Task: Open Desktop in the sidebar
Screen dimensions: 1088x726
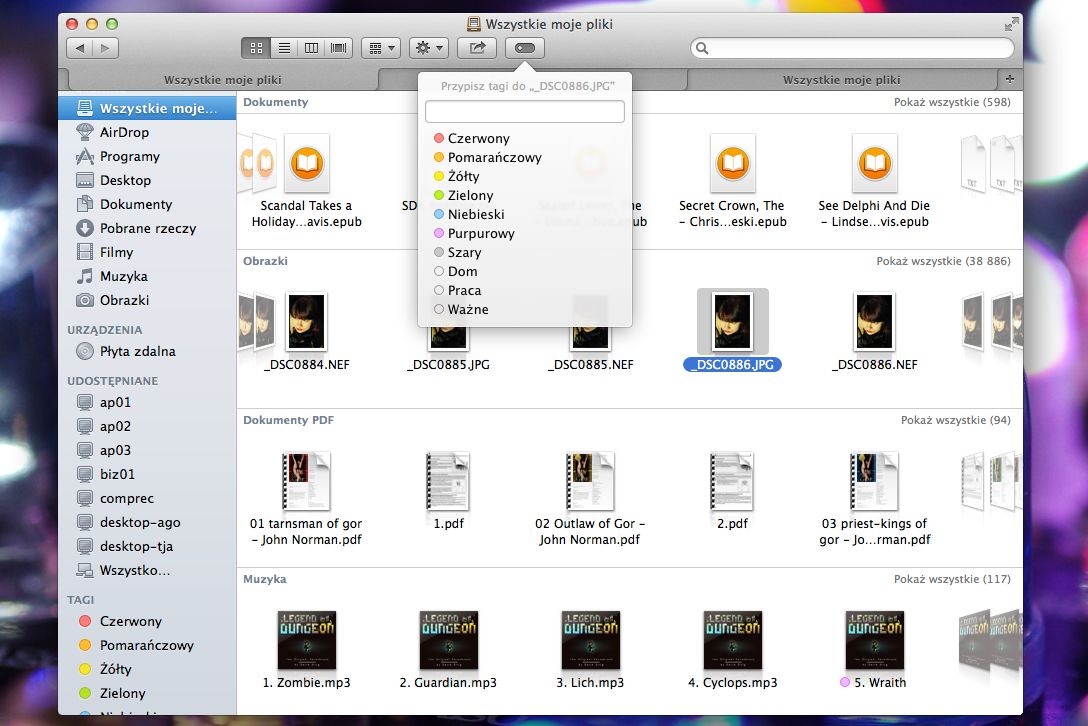Action: click(x=147, y=180)
